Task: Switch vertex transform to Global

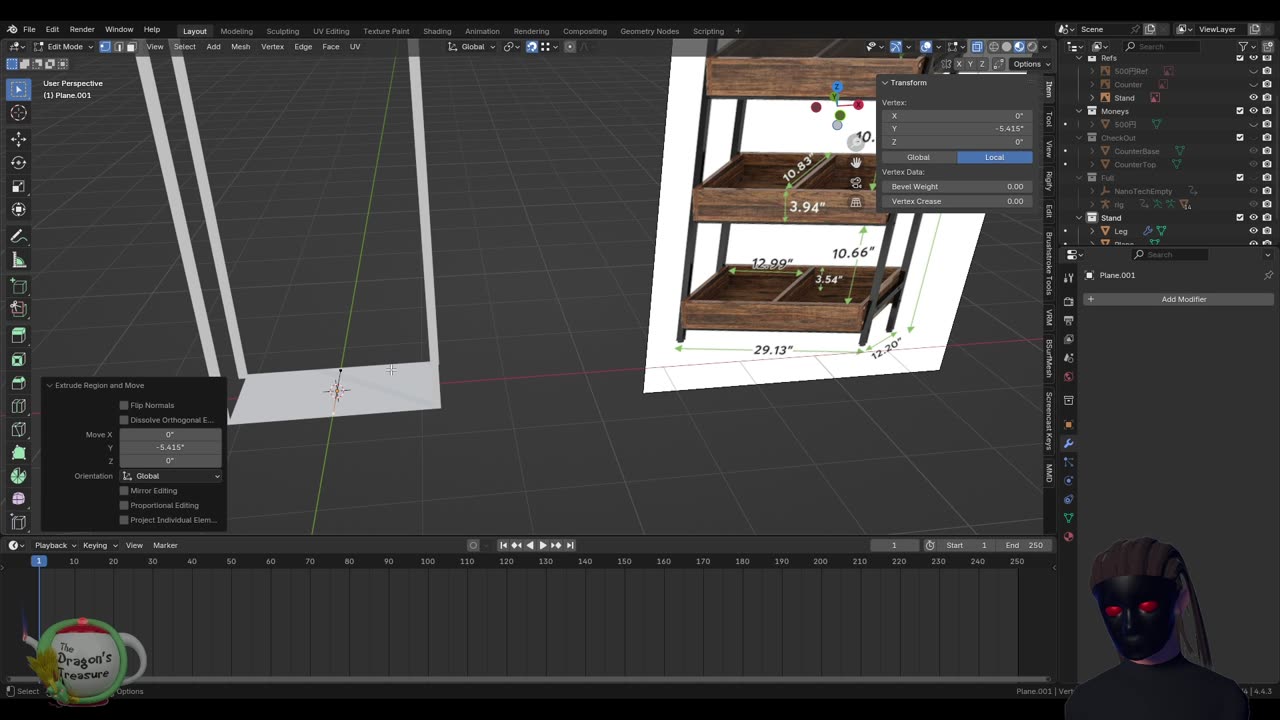Action: click(918, 157)
